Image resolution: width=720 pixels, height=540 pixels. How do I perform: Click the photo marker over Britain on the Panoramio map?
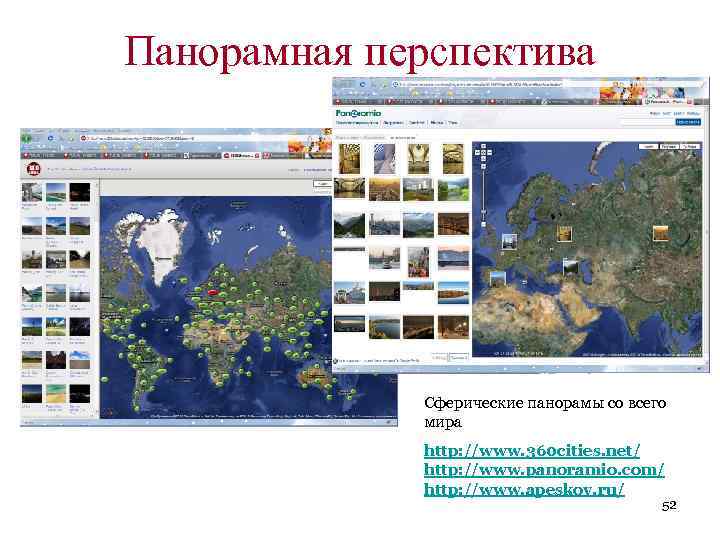tap(509, 242)
